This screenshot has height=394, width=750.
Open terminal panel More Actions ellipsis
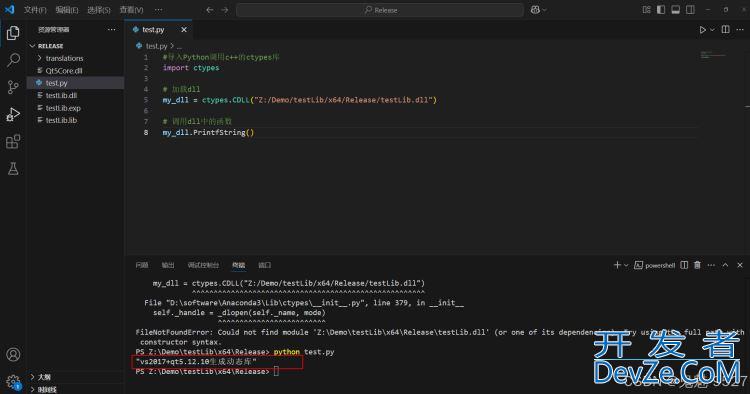(x=711, y=265)
